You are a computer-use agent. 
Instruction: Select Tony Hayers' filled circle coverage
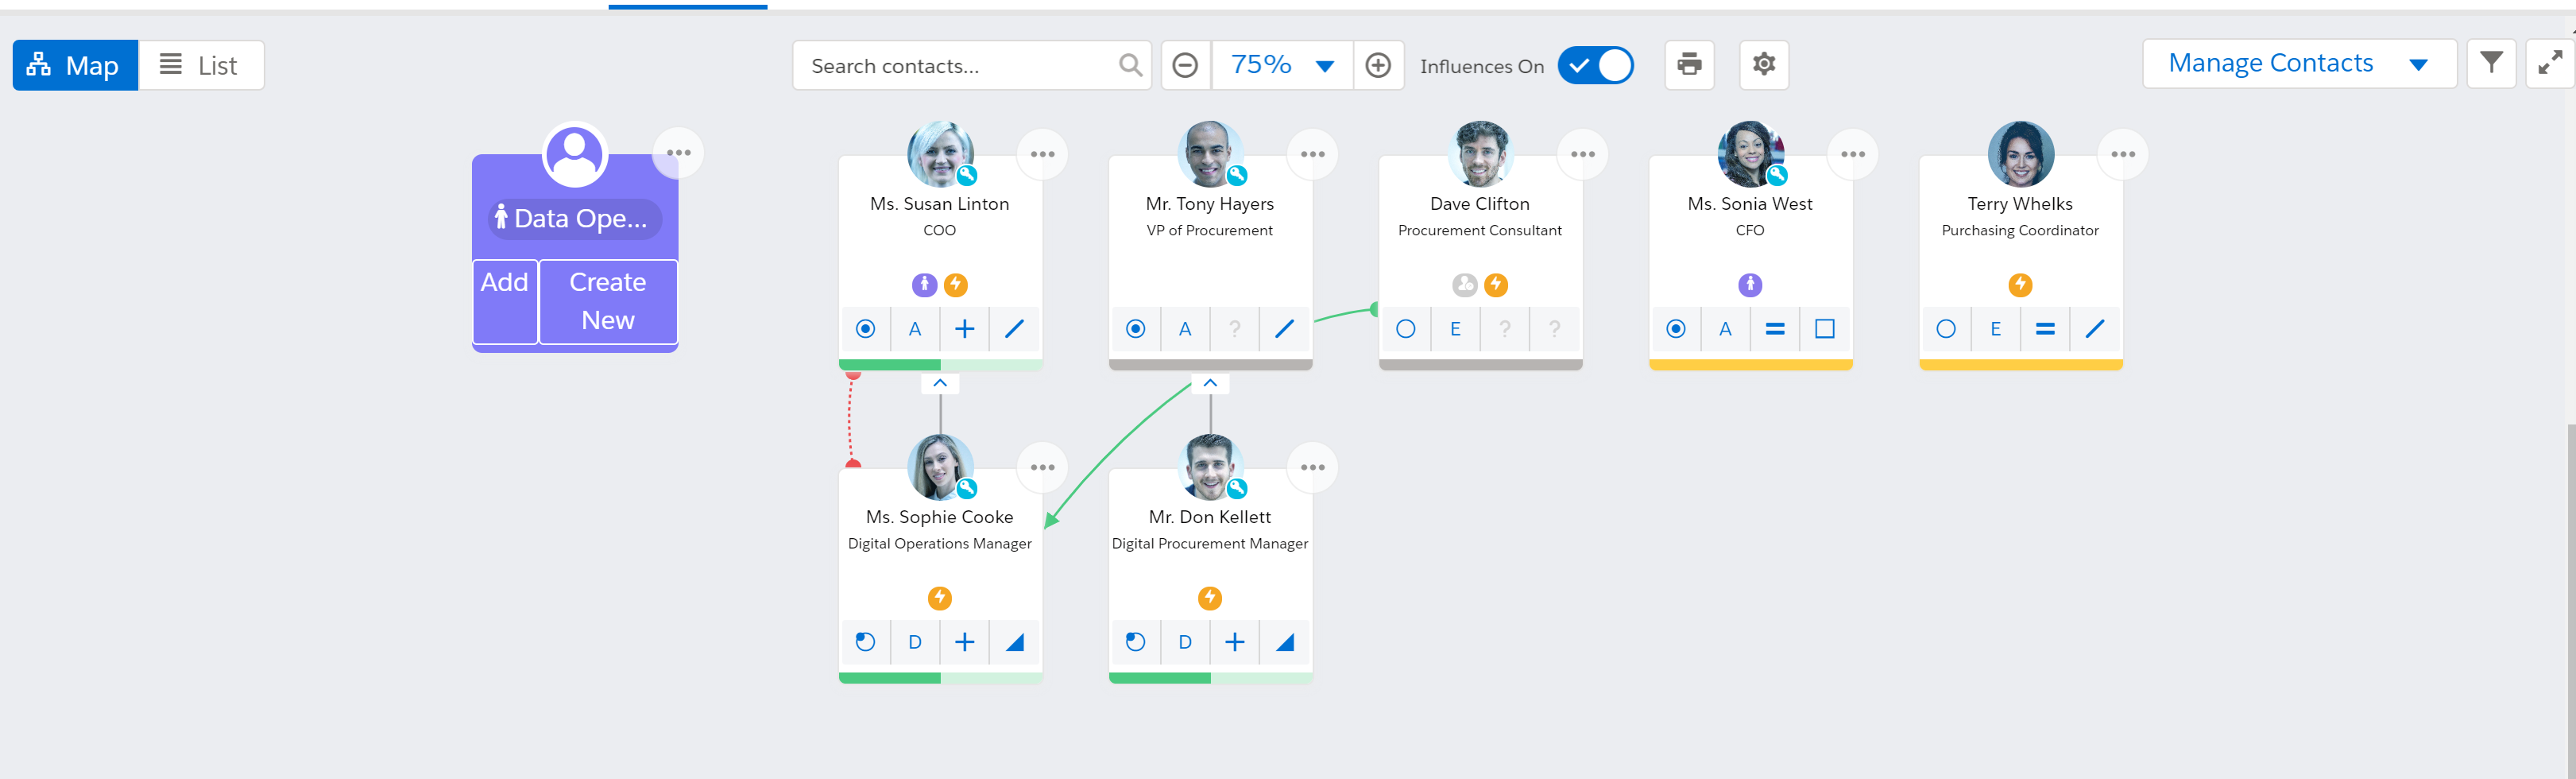pyautogui.click(x=1135, y=329)
